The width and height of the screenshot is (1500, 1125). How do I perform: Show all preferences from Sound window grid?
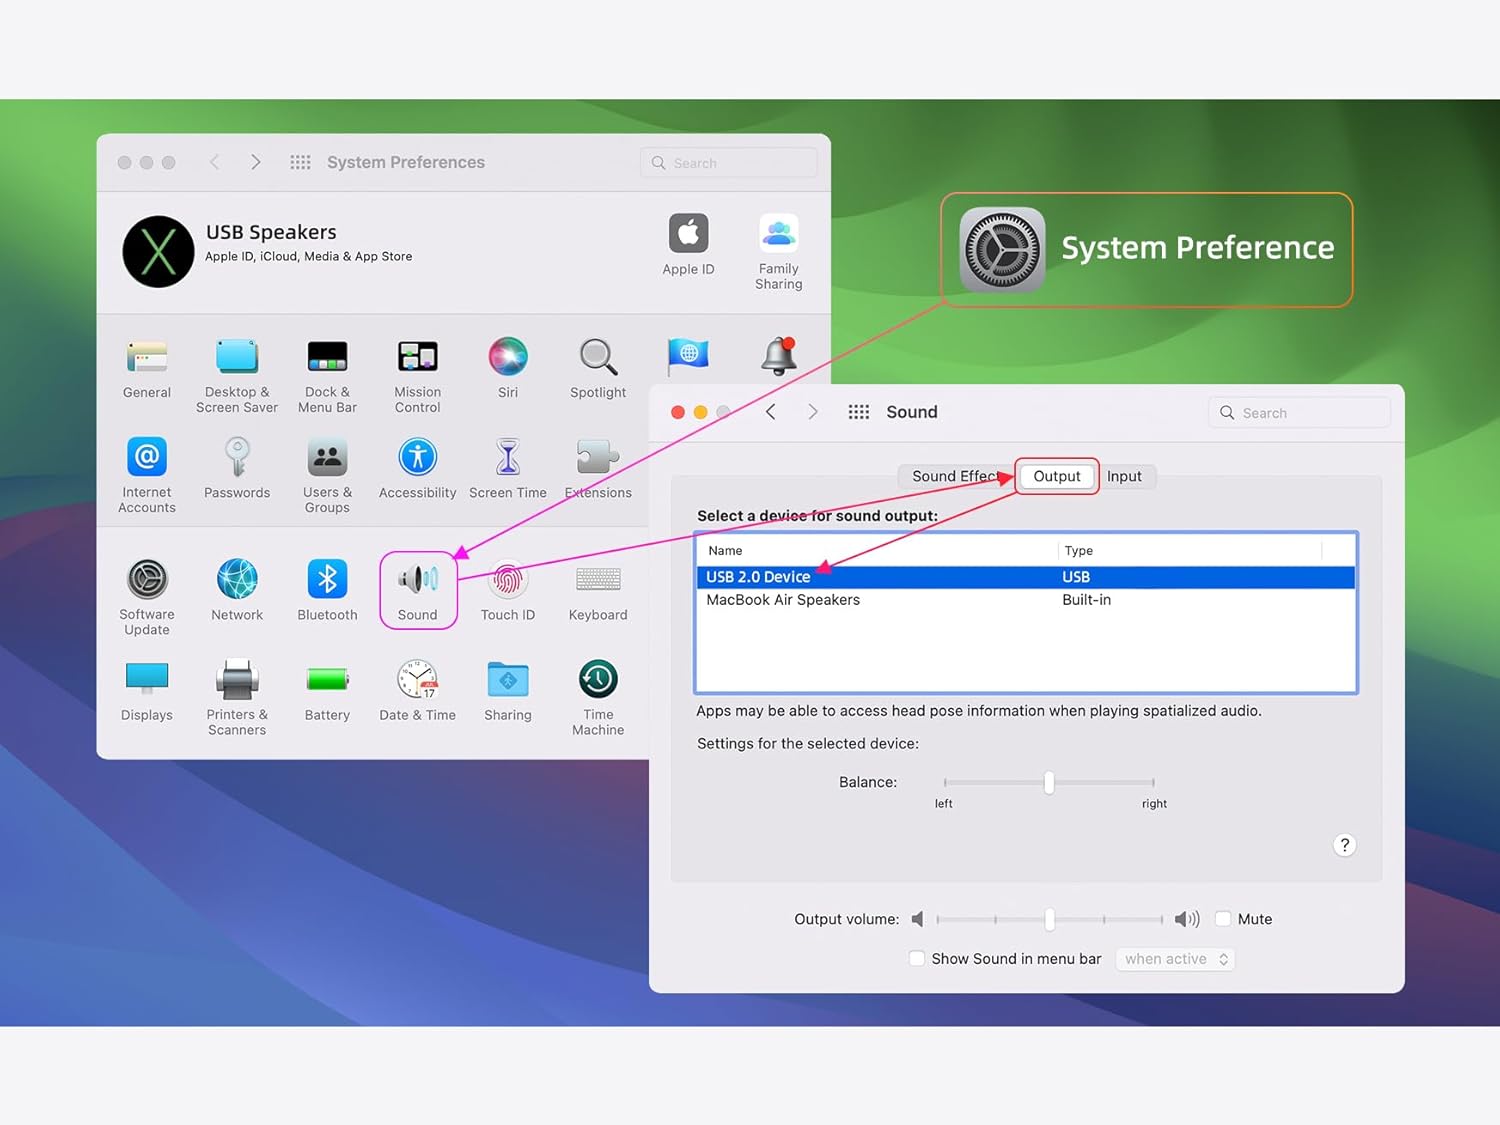pyautogui.click(x=859, y=412)
